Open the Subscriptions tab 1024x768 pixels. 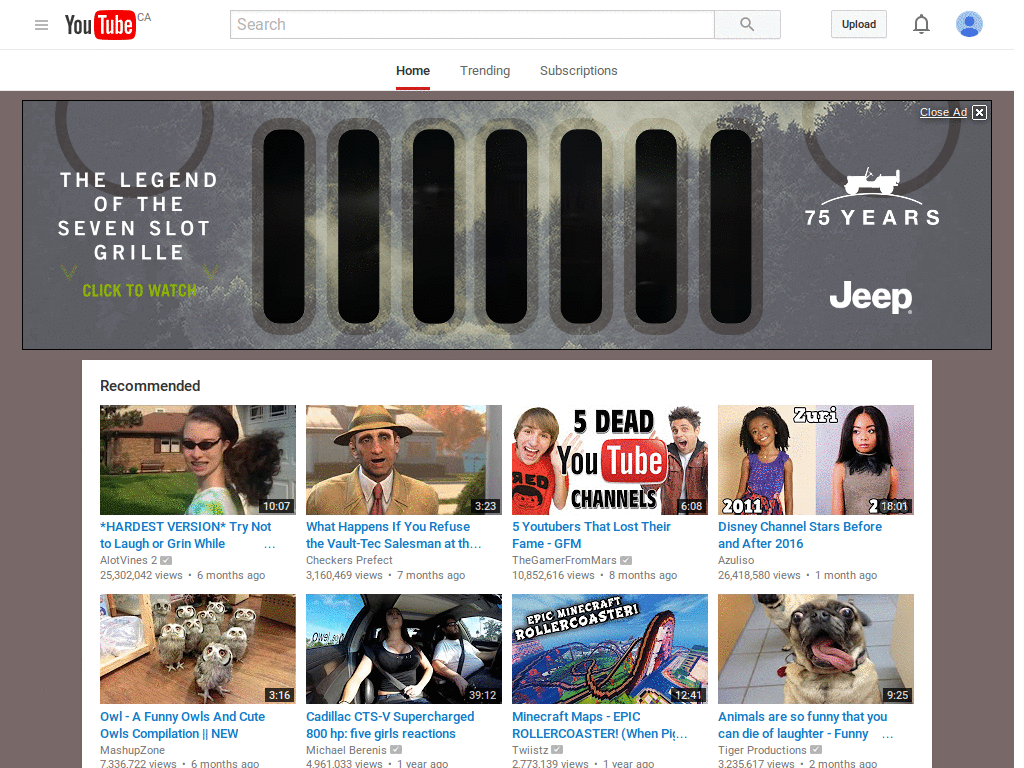tap(578, 71)
